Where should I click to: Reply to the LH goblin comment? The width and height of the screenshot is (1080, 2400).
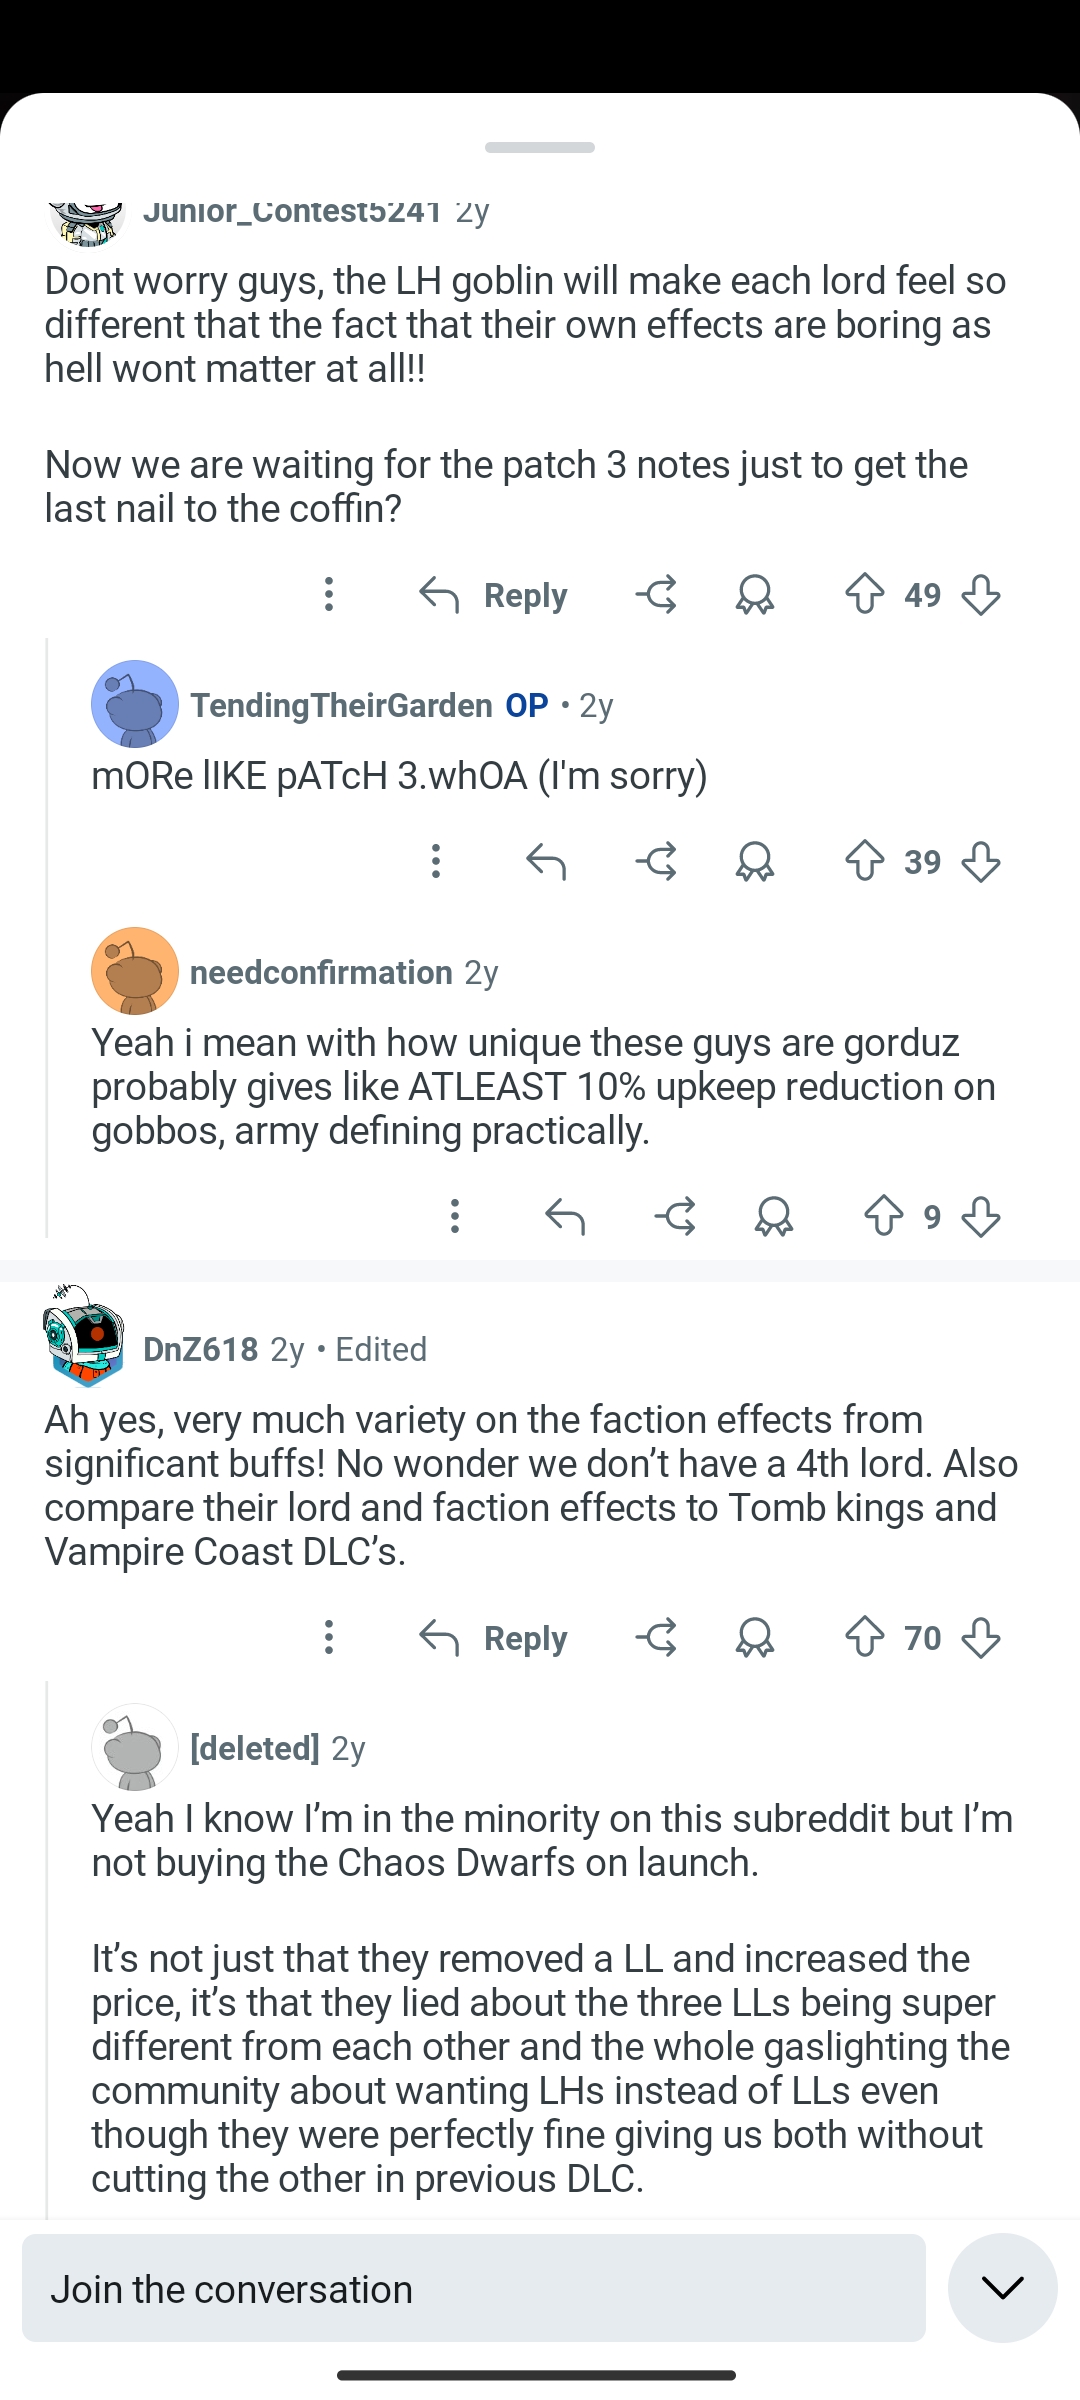coord(494,594)
